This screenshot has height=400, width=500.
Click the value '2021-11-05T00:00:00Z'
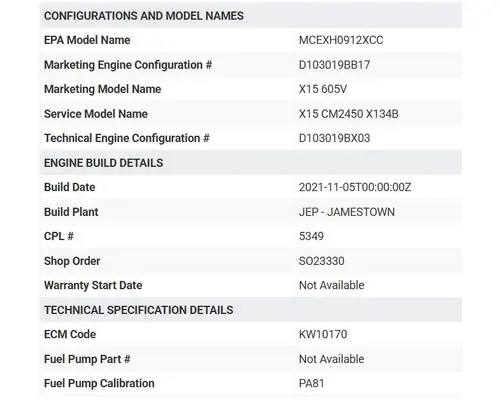tap(355, 187)
